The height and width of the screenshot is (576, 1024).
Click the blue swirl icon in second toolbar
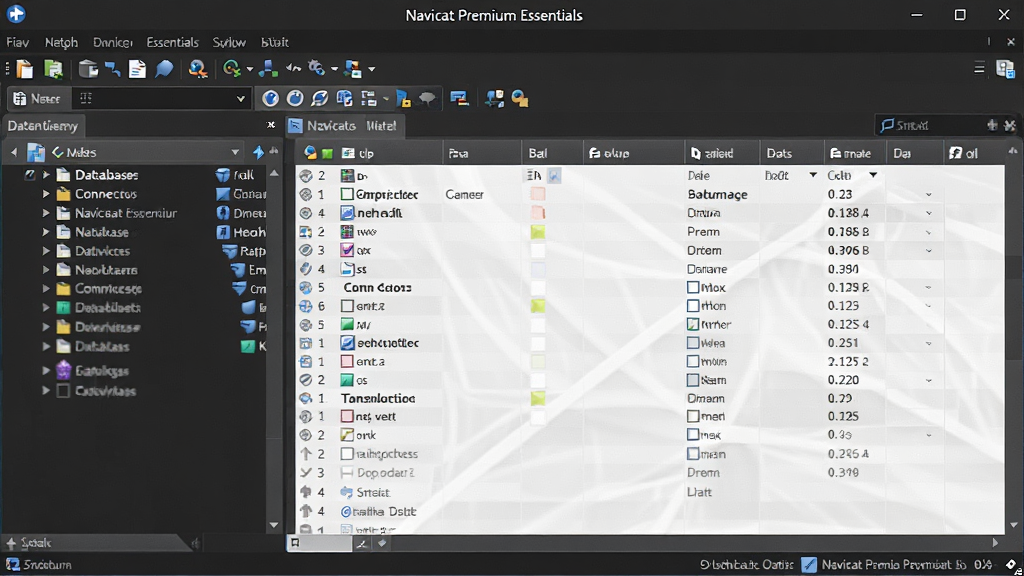[319, 99]
